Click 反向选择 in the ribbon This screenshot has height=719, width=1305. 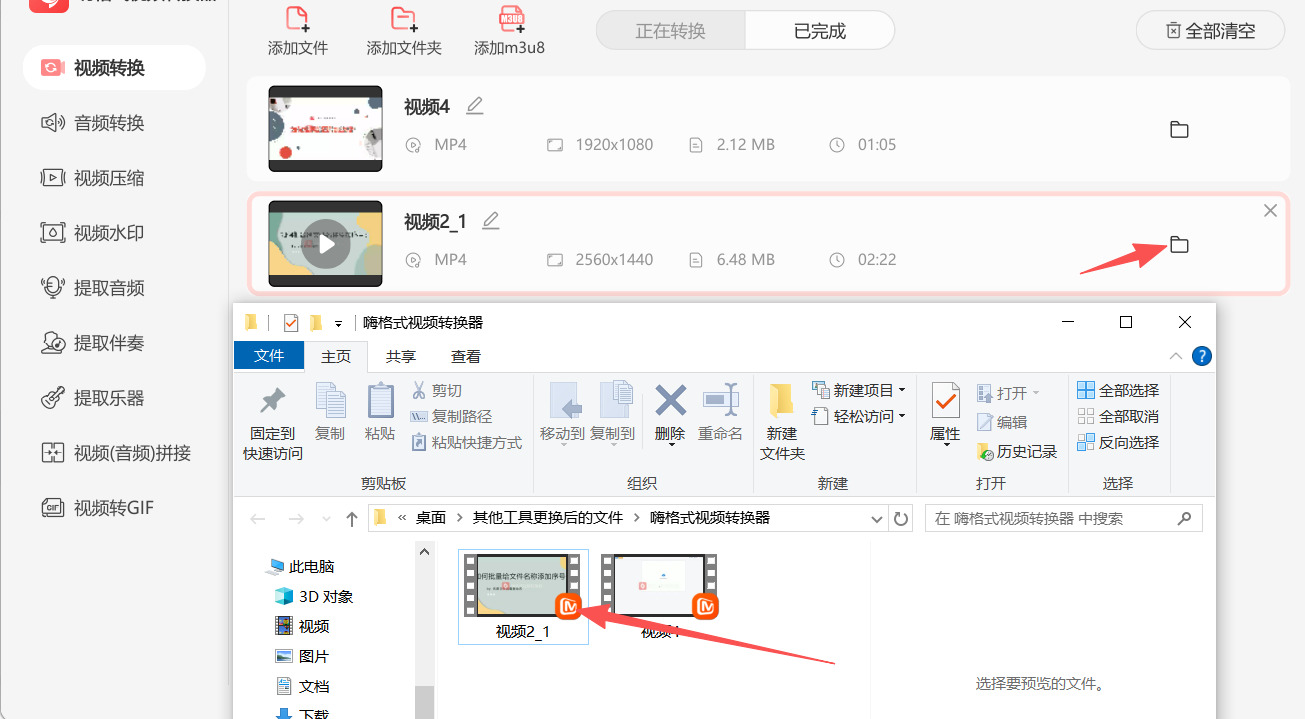tap(1118, 442)
